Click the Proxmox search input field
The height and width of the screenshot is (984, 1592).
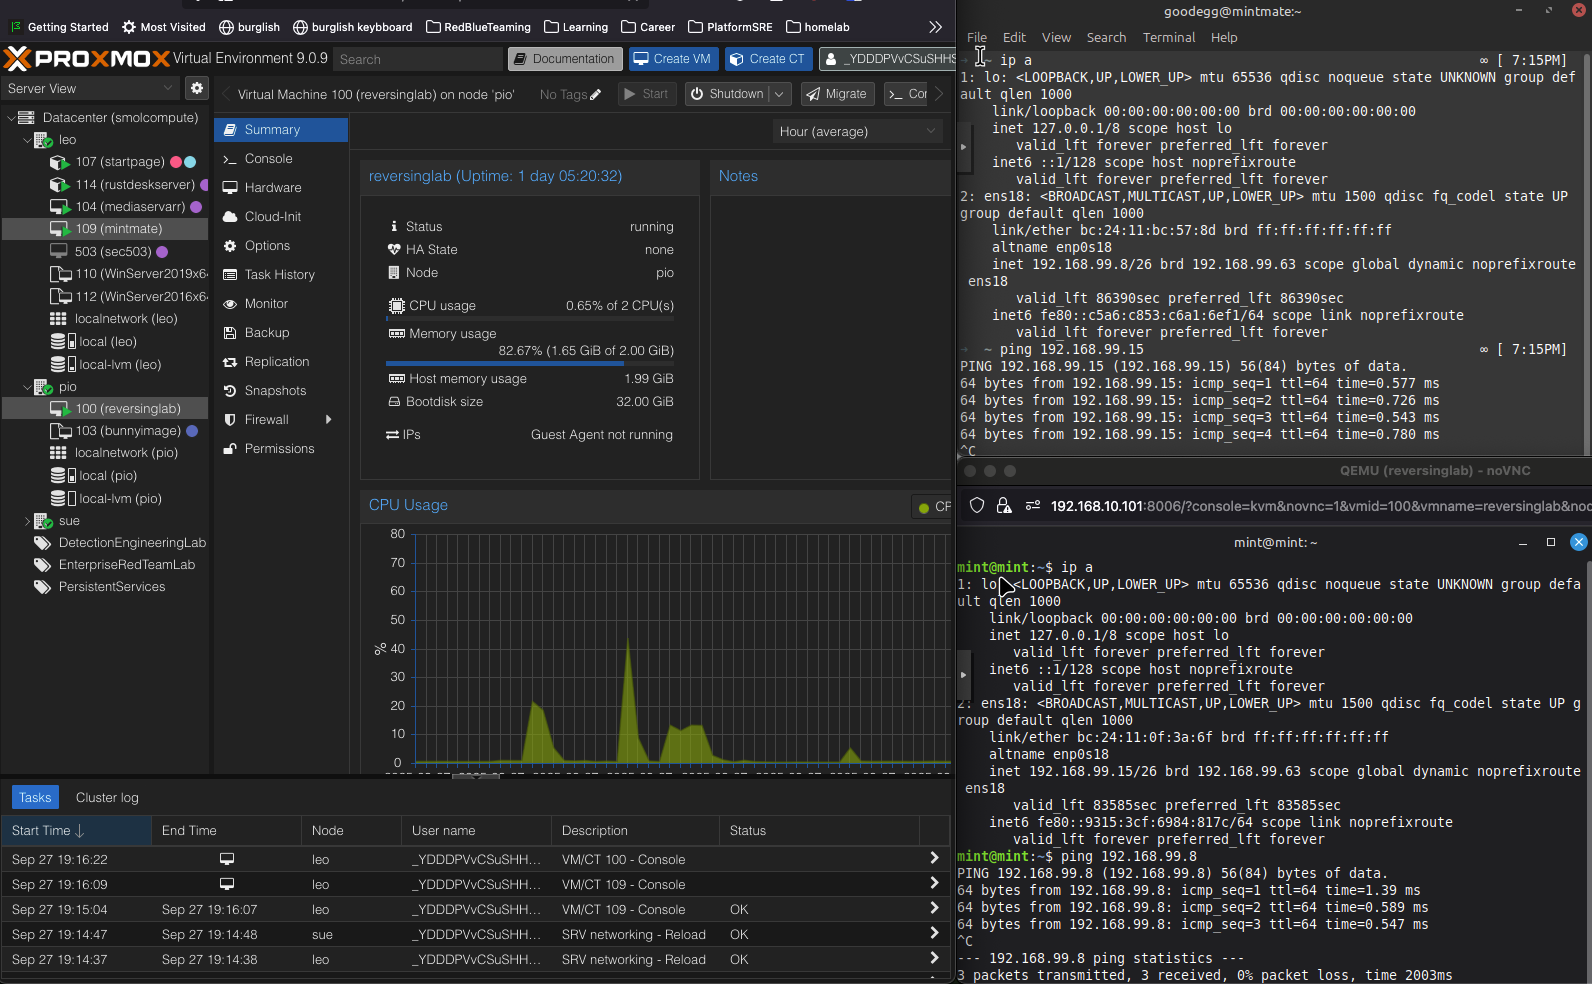click(x=418, y=60)
